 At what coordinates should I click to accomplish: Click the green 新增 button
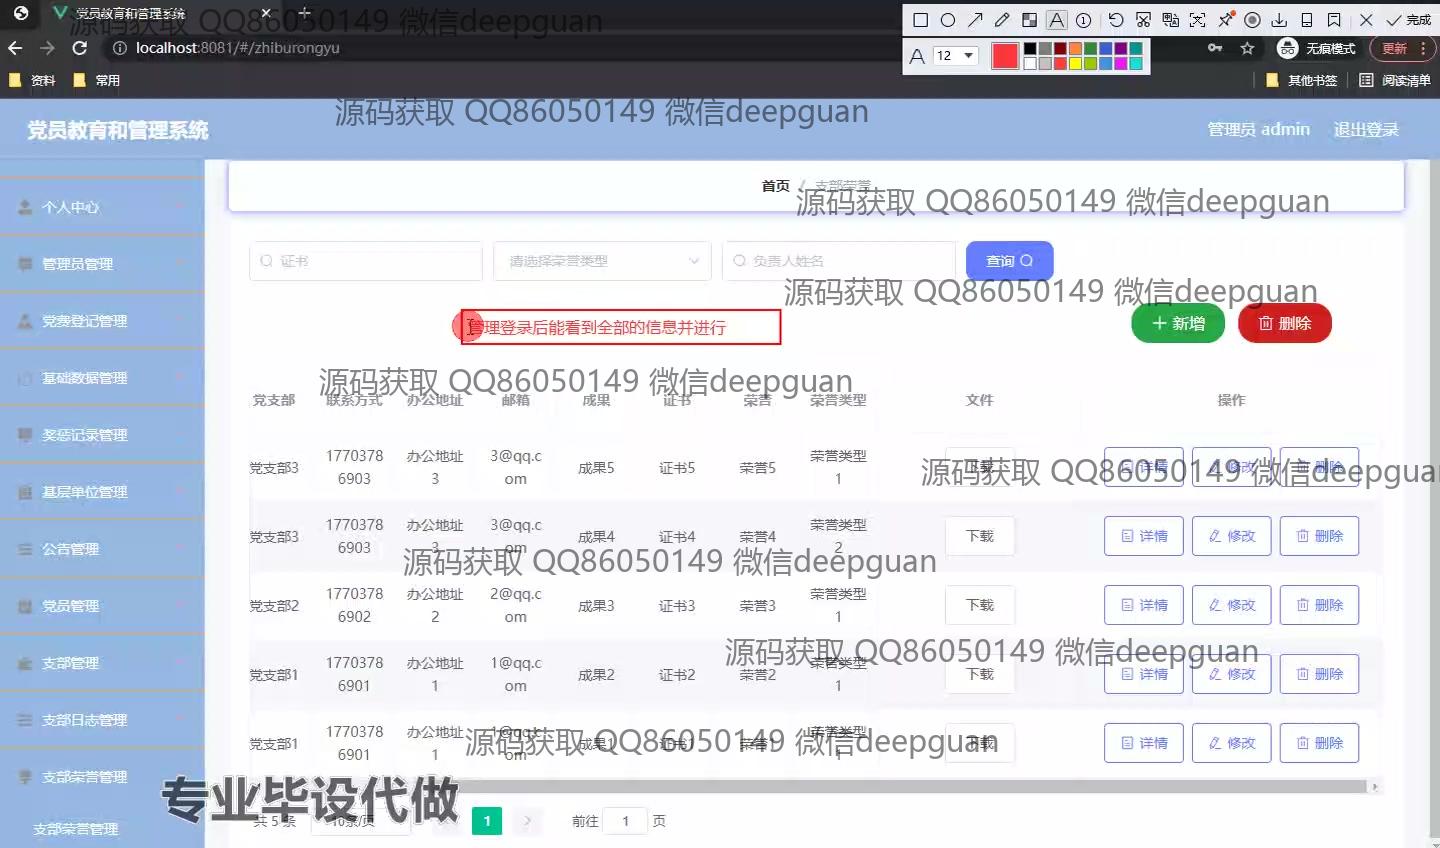tap(1178, 323)
